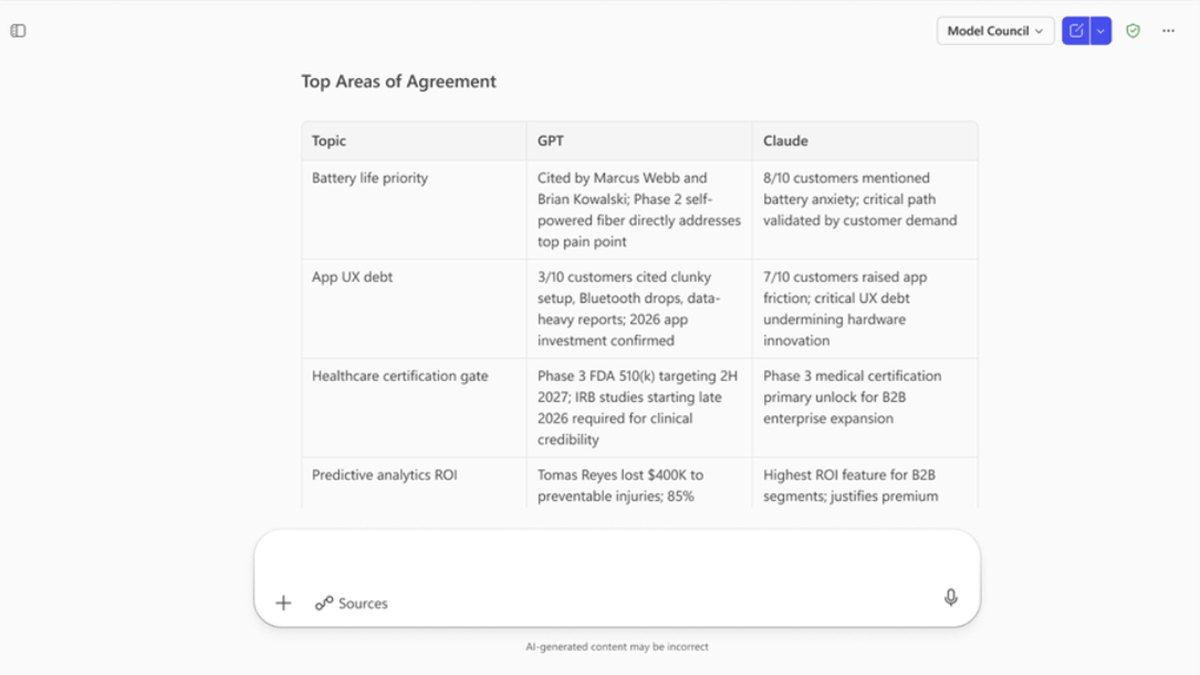Open the more options ellipsis icon
This screenshot has width=1200, height=675.
tap(1168, 30)
